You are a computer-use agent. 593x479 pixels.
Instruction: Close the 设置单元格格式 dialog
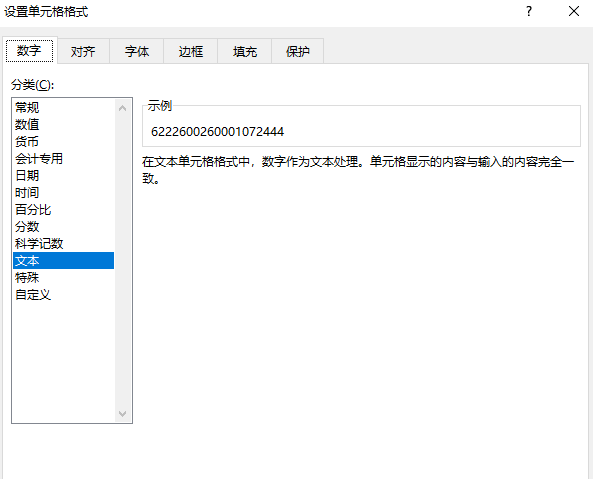point(574,11)
